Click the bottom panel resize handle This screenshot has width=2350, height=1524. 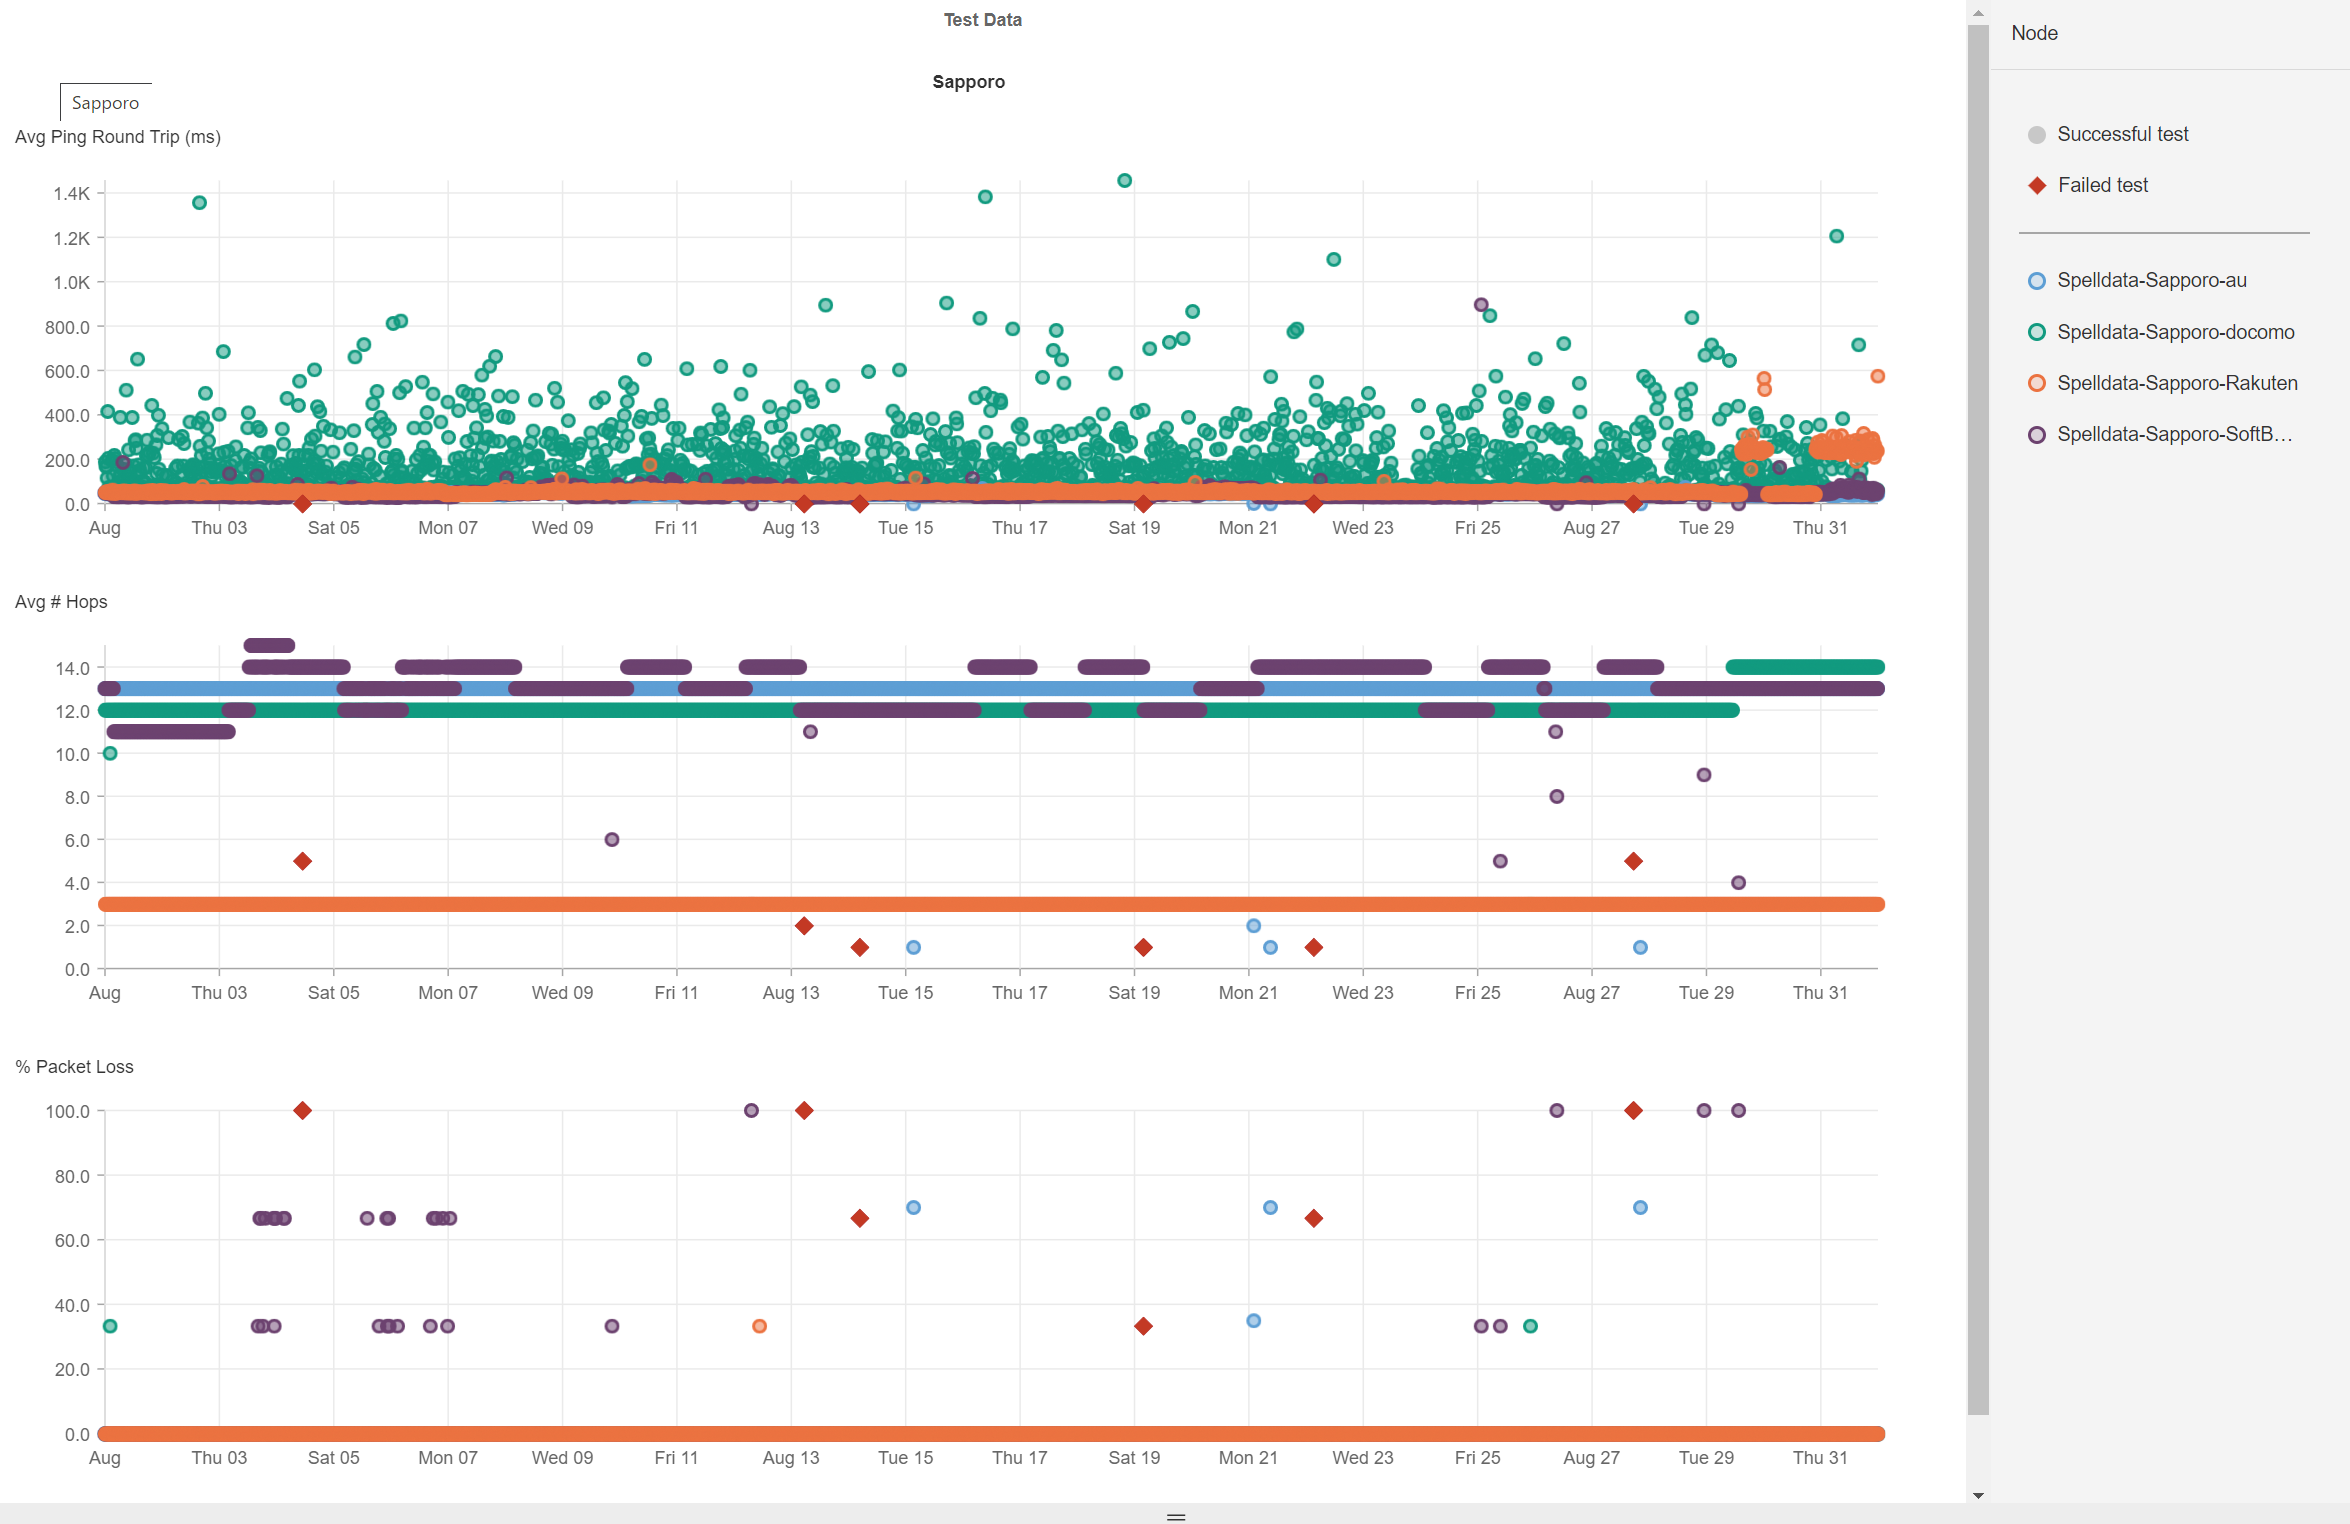(1175, 1516)
